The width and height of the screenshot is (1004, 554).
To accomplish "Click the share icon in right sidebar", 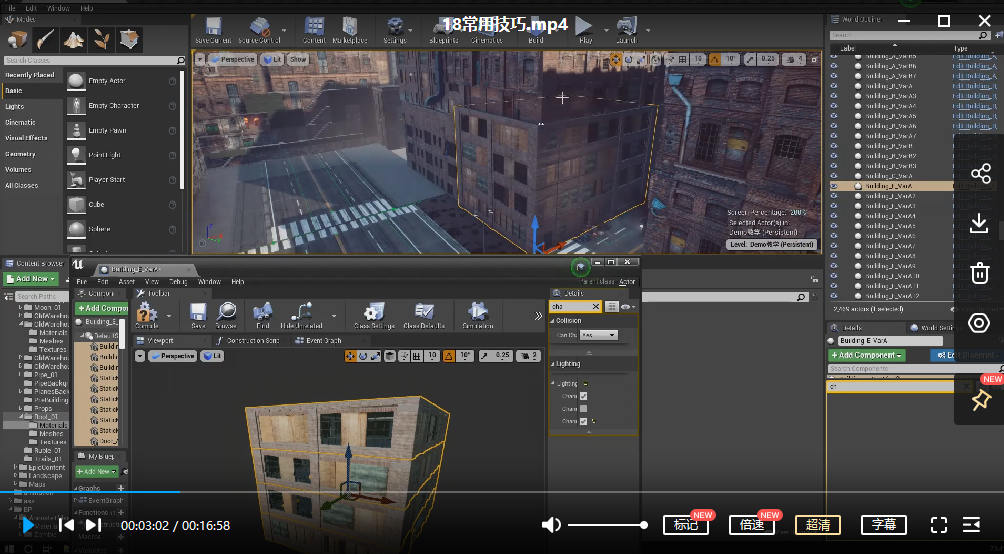I will [x=979, y=175].
